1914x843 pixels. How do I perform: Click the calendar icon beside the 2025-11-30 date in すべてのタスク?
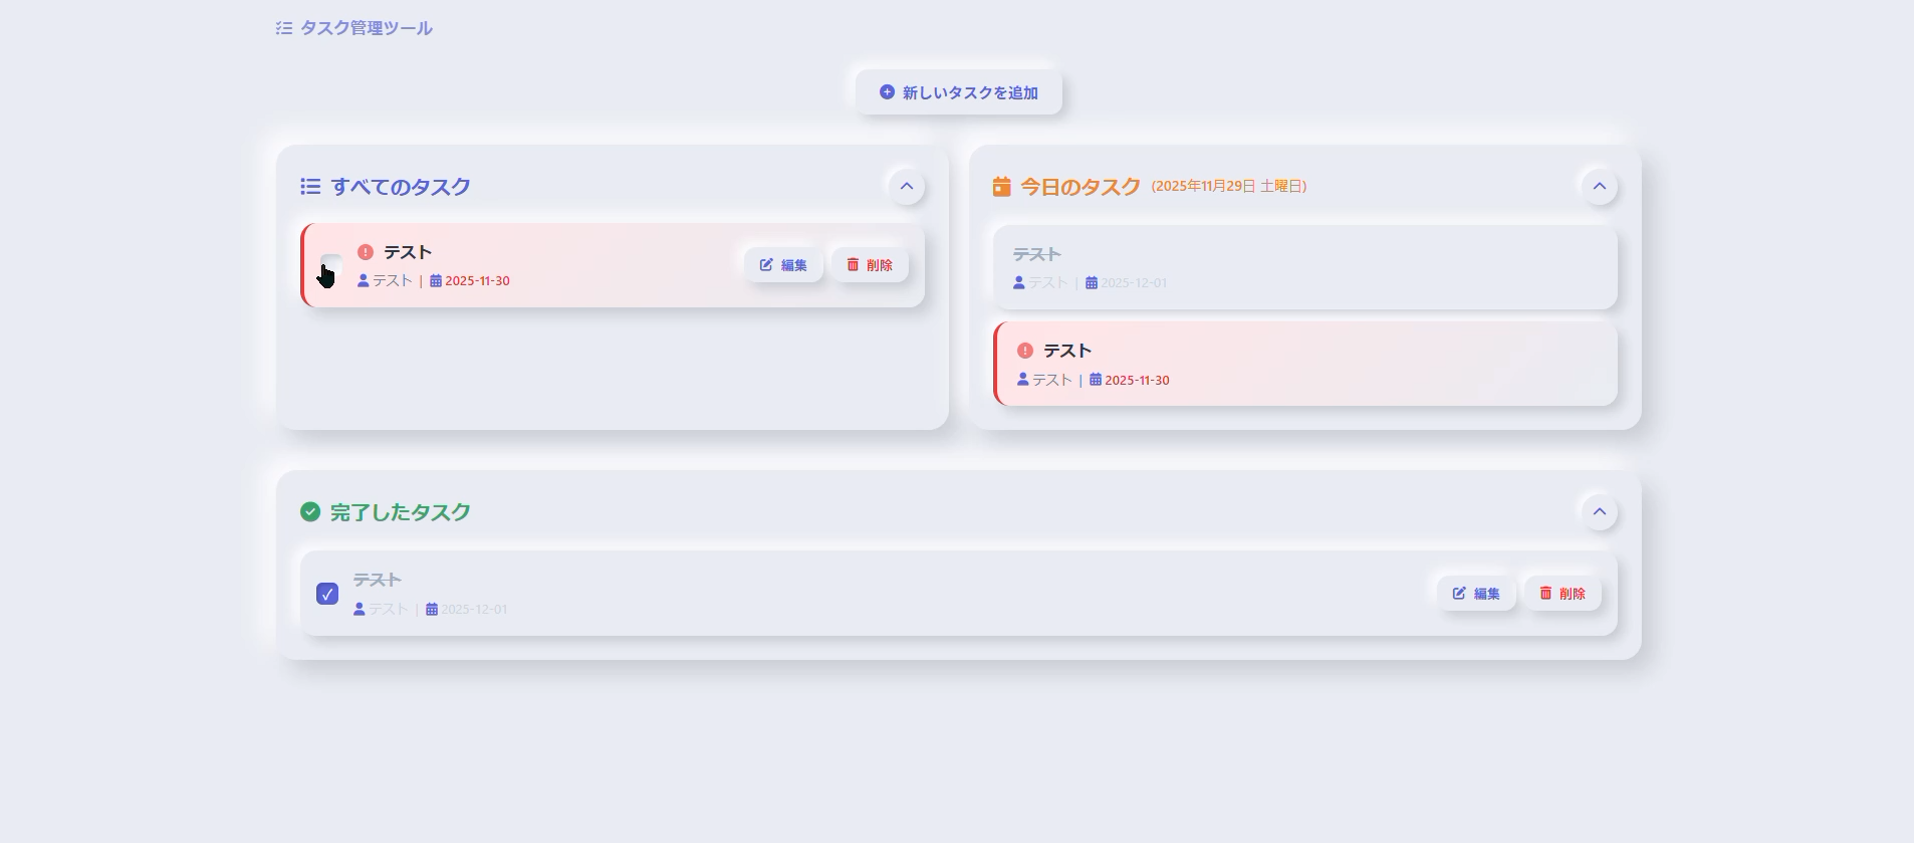(x=436, y=281)
